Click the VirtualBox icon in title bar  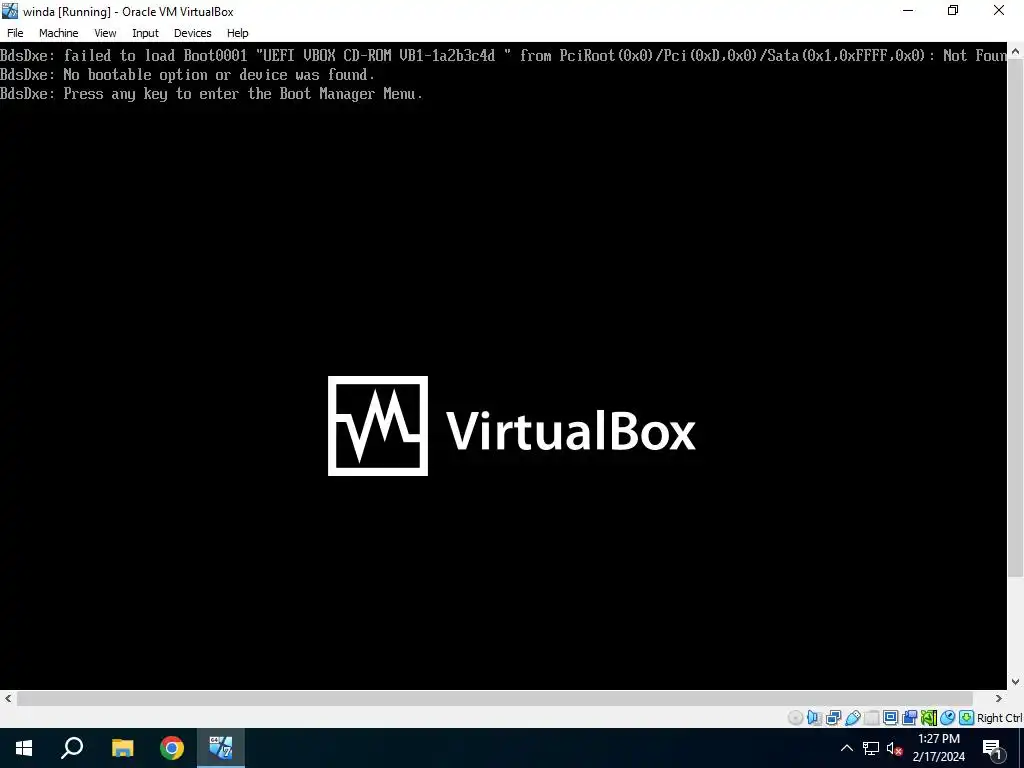click(x=10, y=11)
